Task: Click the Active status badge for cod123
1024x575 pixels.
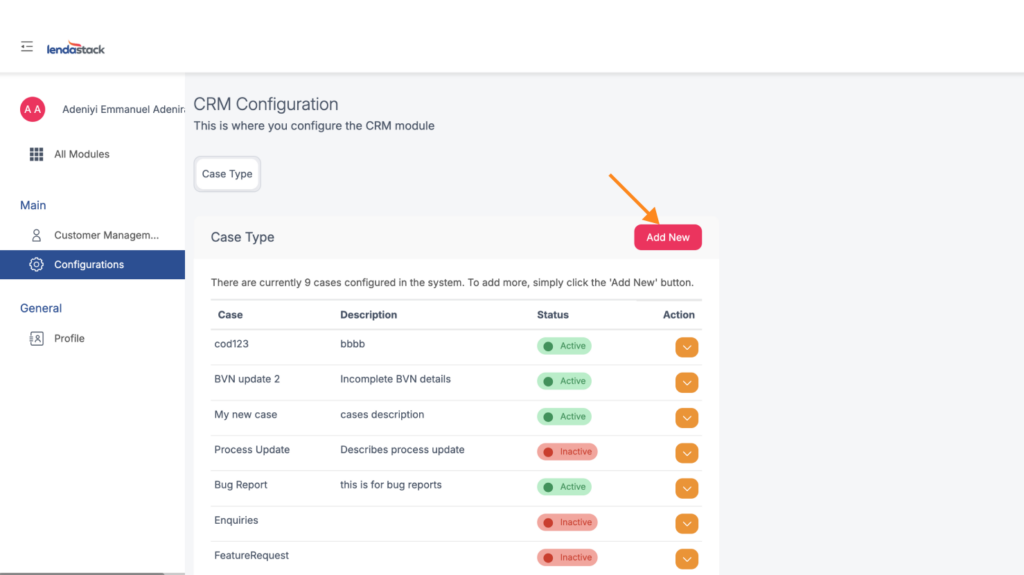Action: pos(564,346)
